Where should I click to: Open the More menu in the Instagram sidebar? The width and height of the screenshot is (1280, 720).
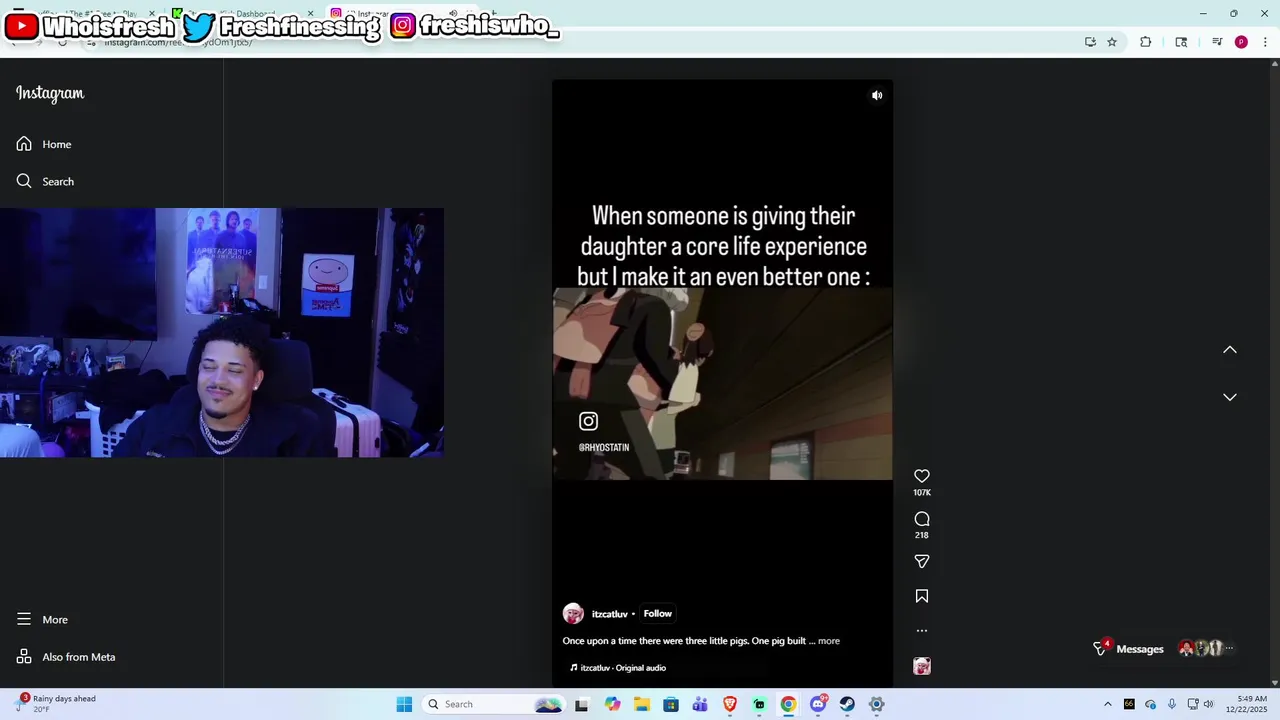(42, 619)
